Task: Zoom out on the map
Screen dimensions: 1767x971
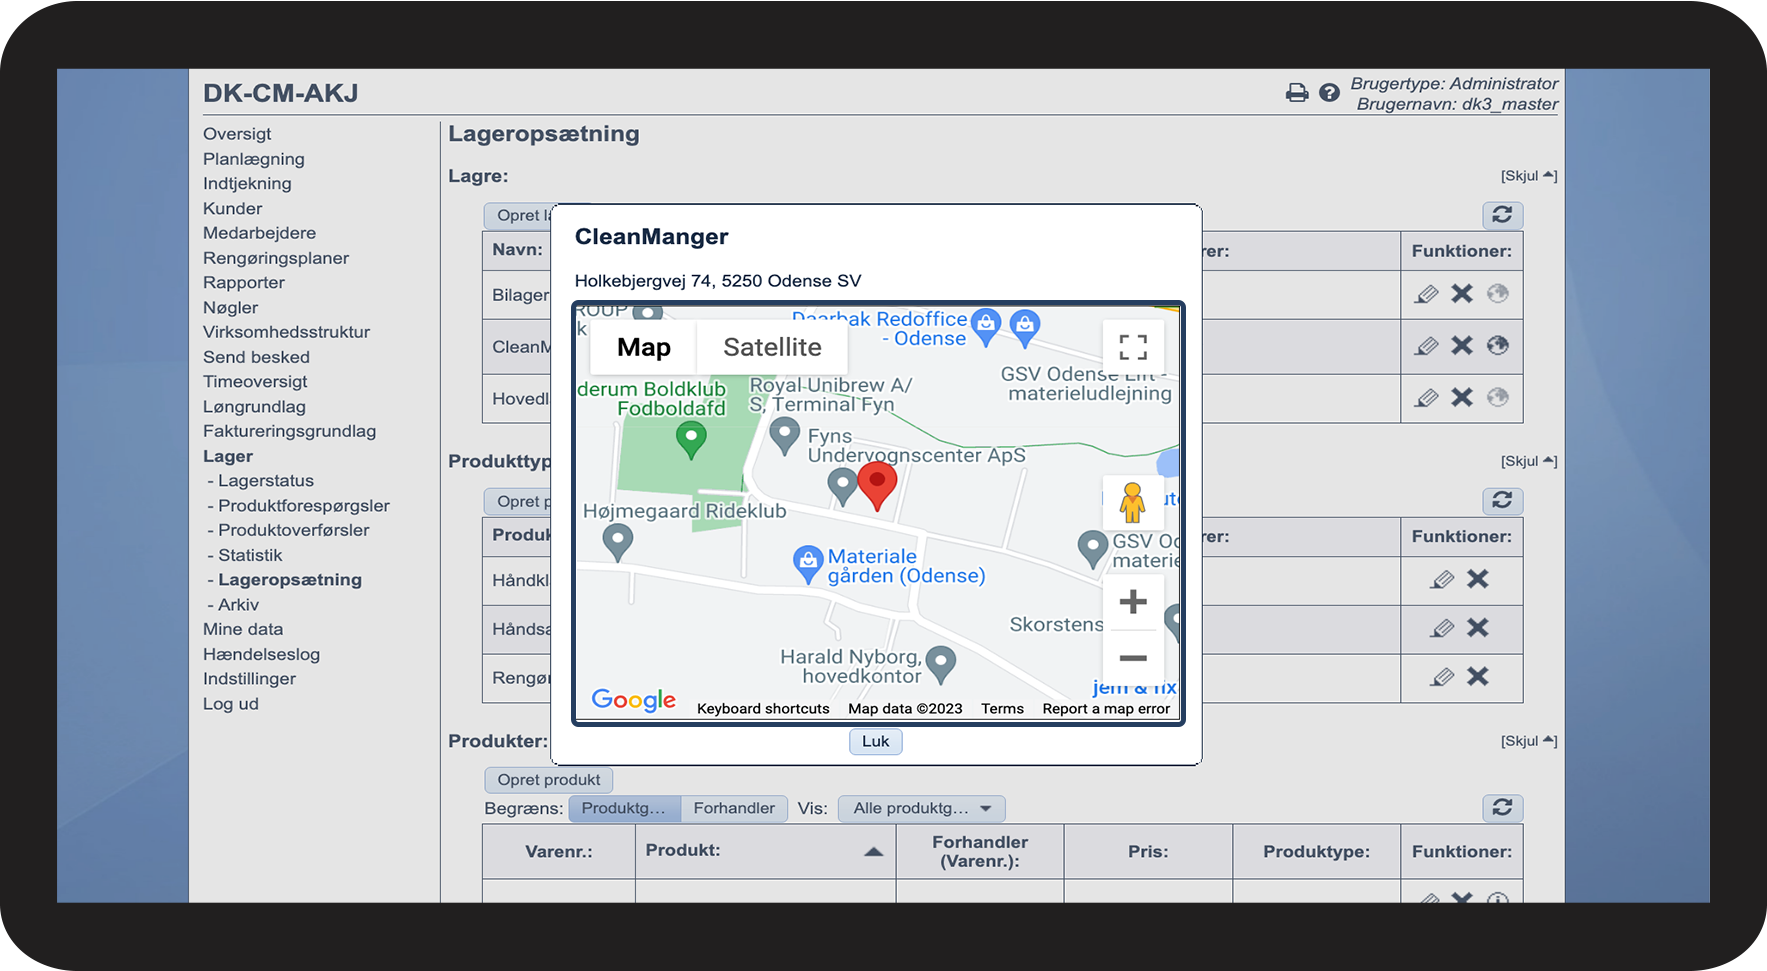Action: pos(1132,658)
